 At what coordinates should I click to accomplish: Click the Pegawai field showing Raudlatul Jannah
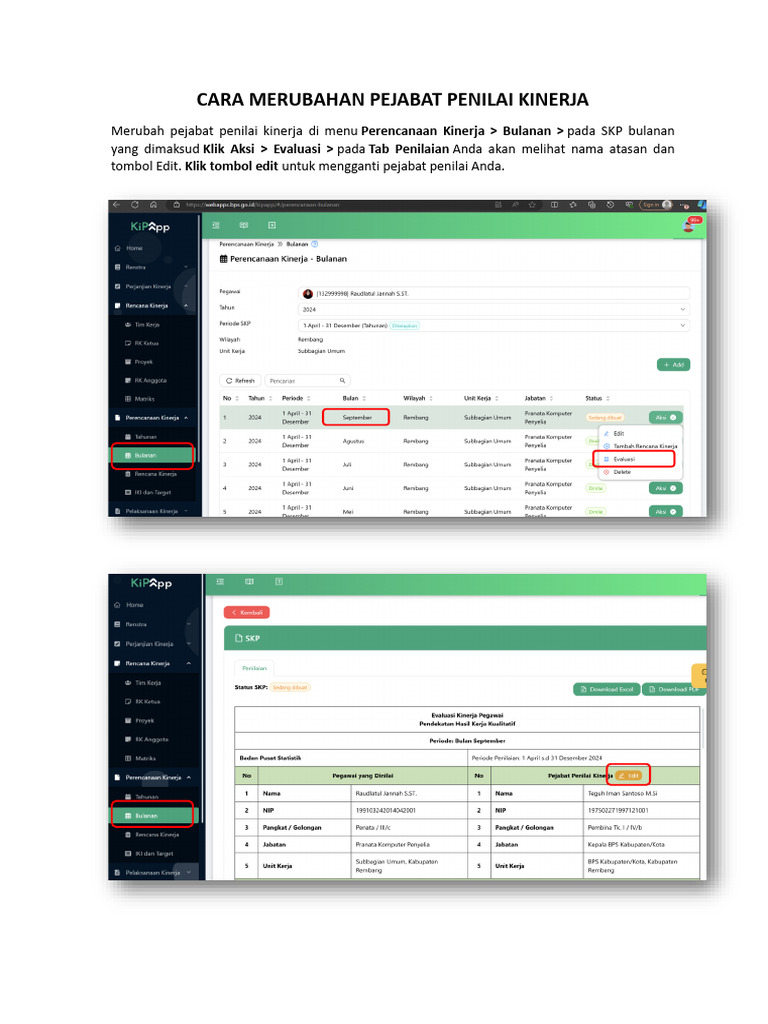(x=493, y=293)
